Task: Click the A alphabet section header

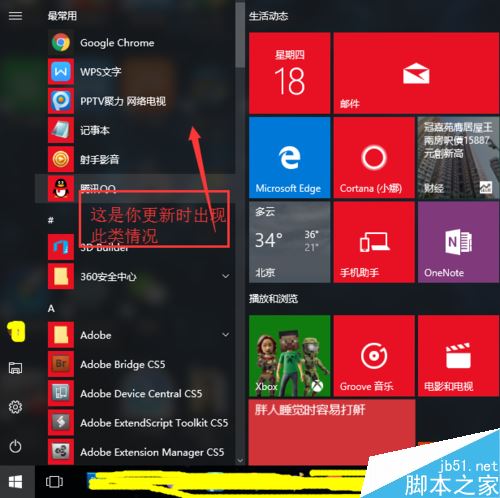Action: click(51, 308)
